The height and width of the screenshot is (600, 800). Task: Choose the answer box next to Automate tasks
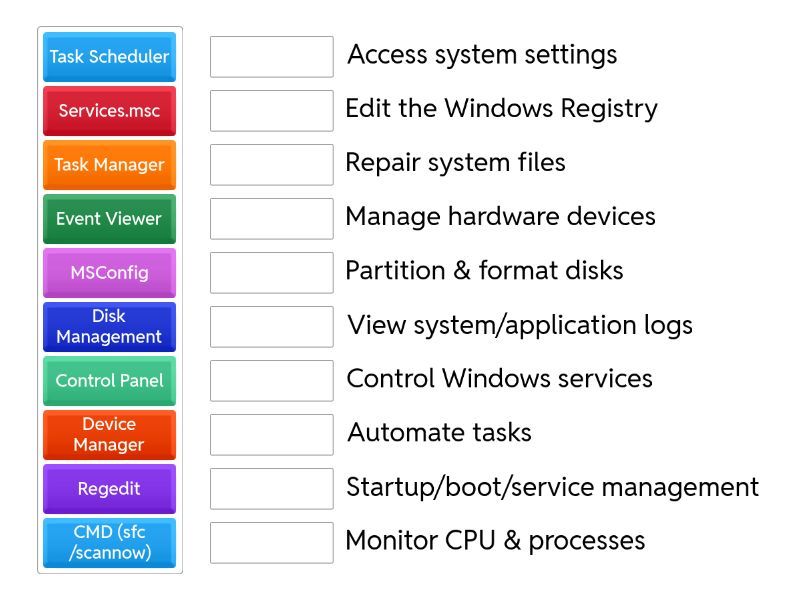click(x=271, y=435)
